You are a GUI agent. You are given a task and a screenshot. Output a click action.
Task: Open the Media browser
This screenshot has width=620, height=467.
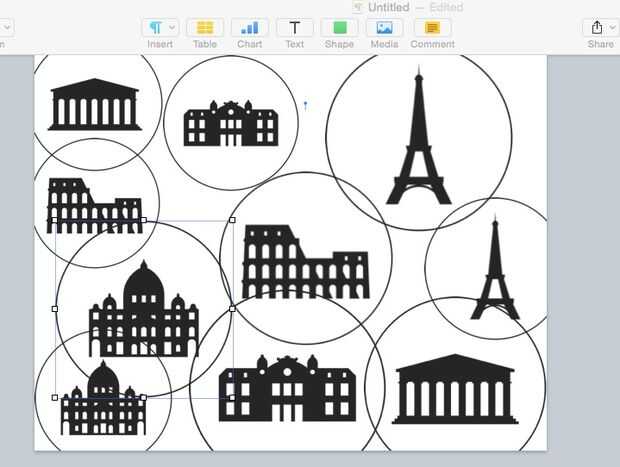tap(384, 28)
